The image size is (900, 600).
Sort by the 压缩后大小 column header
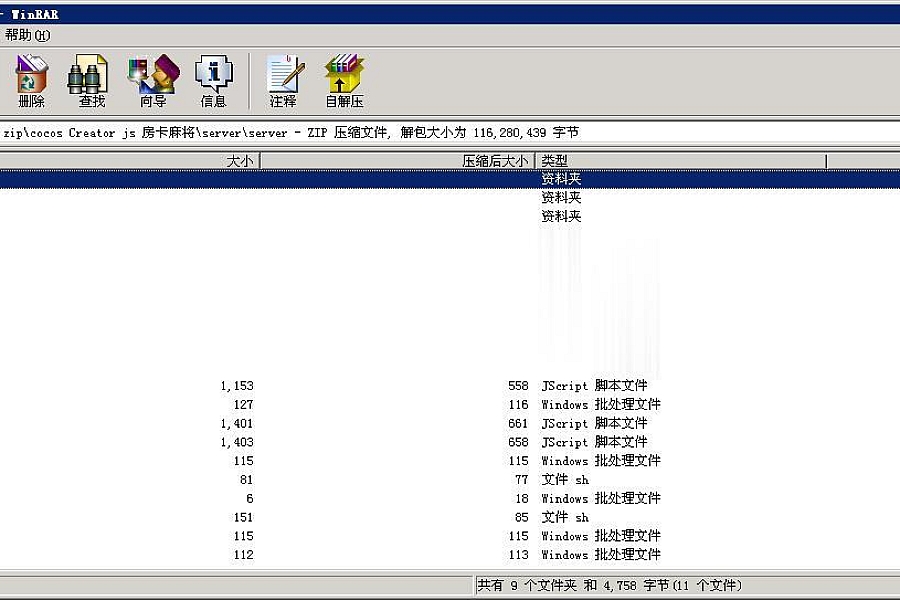click(398, 161)
